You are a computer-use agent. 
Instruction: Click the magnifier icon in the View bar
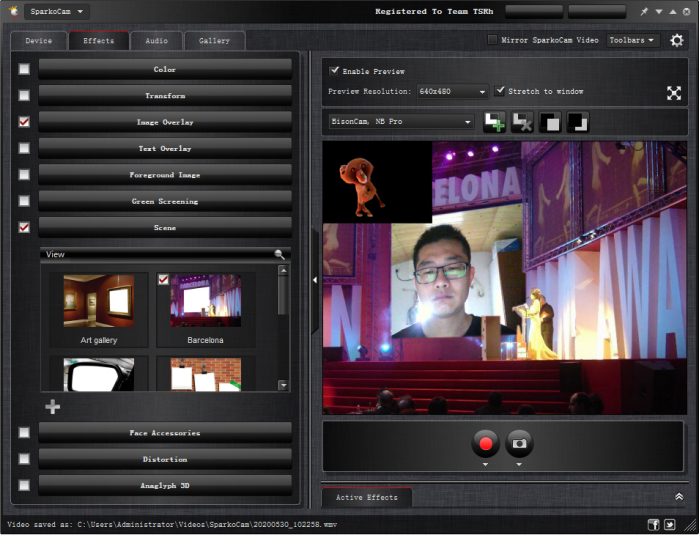[280, 254]
